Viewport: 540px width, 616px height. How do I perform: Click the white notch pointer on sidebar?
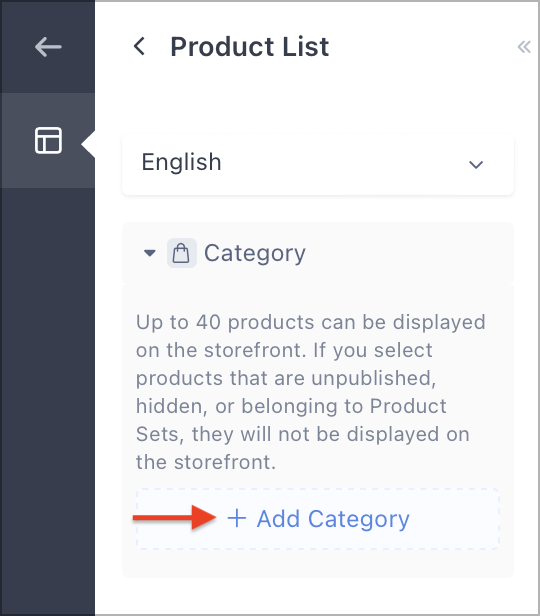point(88,145)
